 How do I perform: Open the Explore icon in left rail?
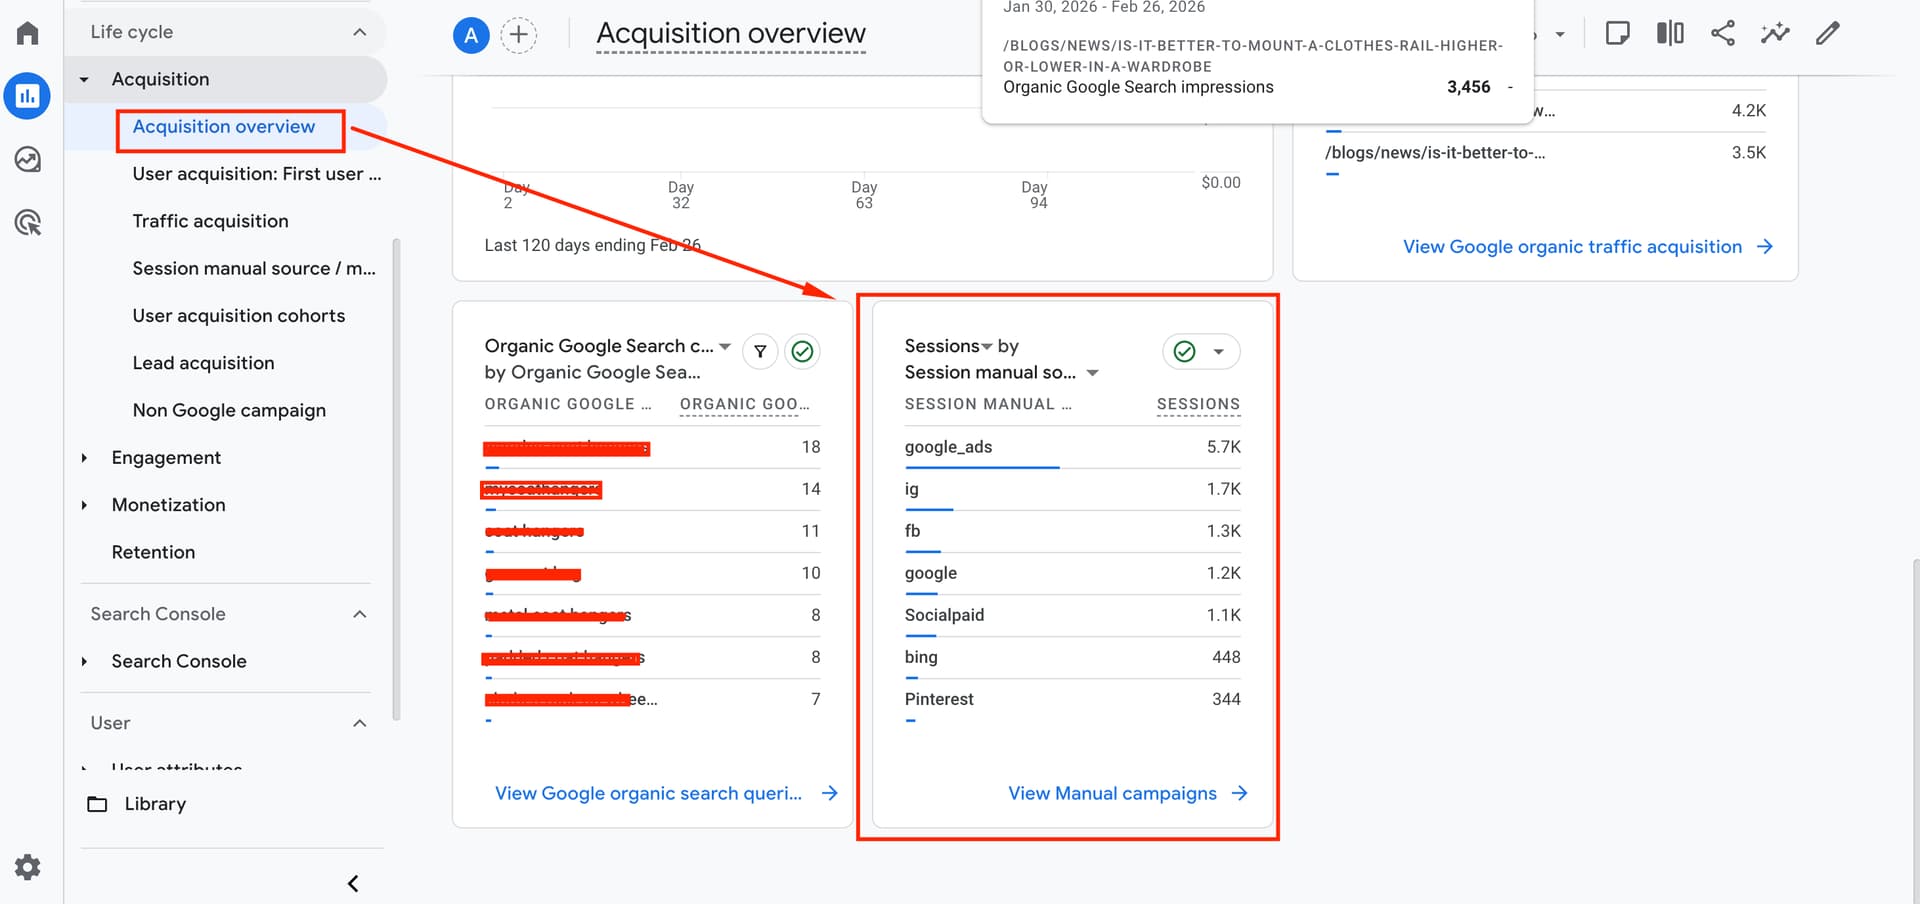[x=27, y=159]
